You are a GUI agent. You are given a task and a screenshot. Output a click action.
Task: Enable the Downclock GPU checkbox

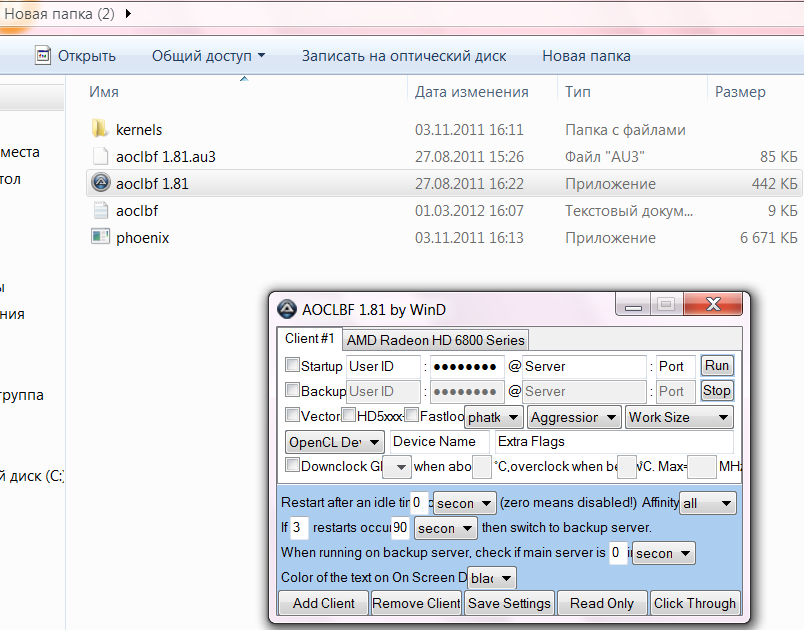coord(292,465)
